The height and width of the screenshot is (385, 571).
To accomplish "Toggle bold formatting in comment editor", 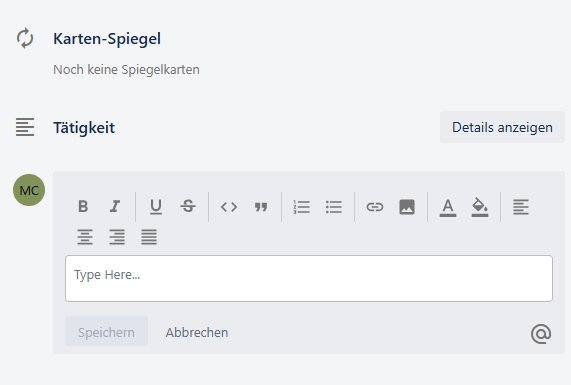I will coord(83,207).
